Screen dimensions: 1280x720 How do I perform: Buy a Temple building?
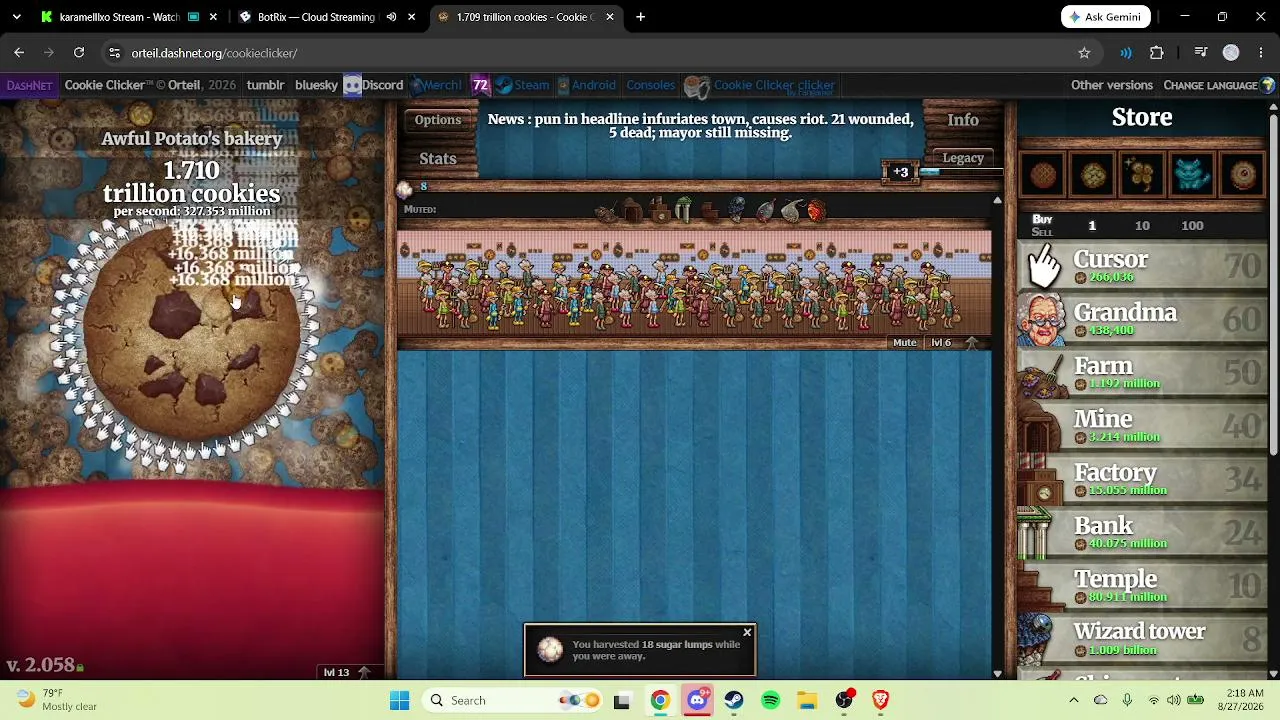(1142, 584)
